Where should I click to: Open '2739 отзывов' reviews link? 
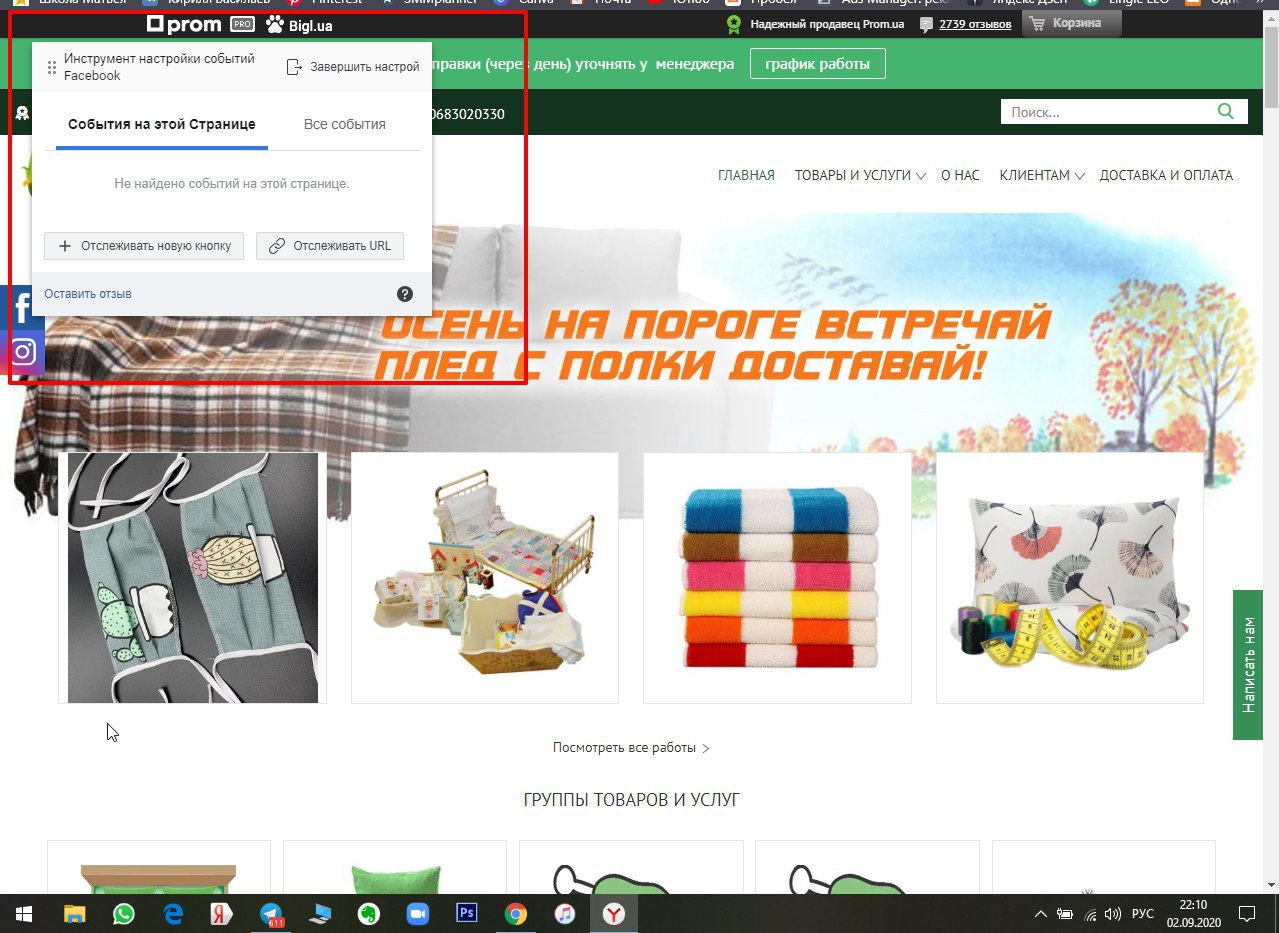tap(975, 24)
